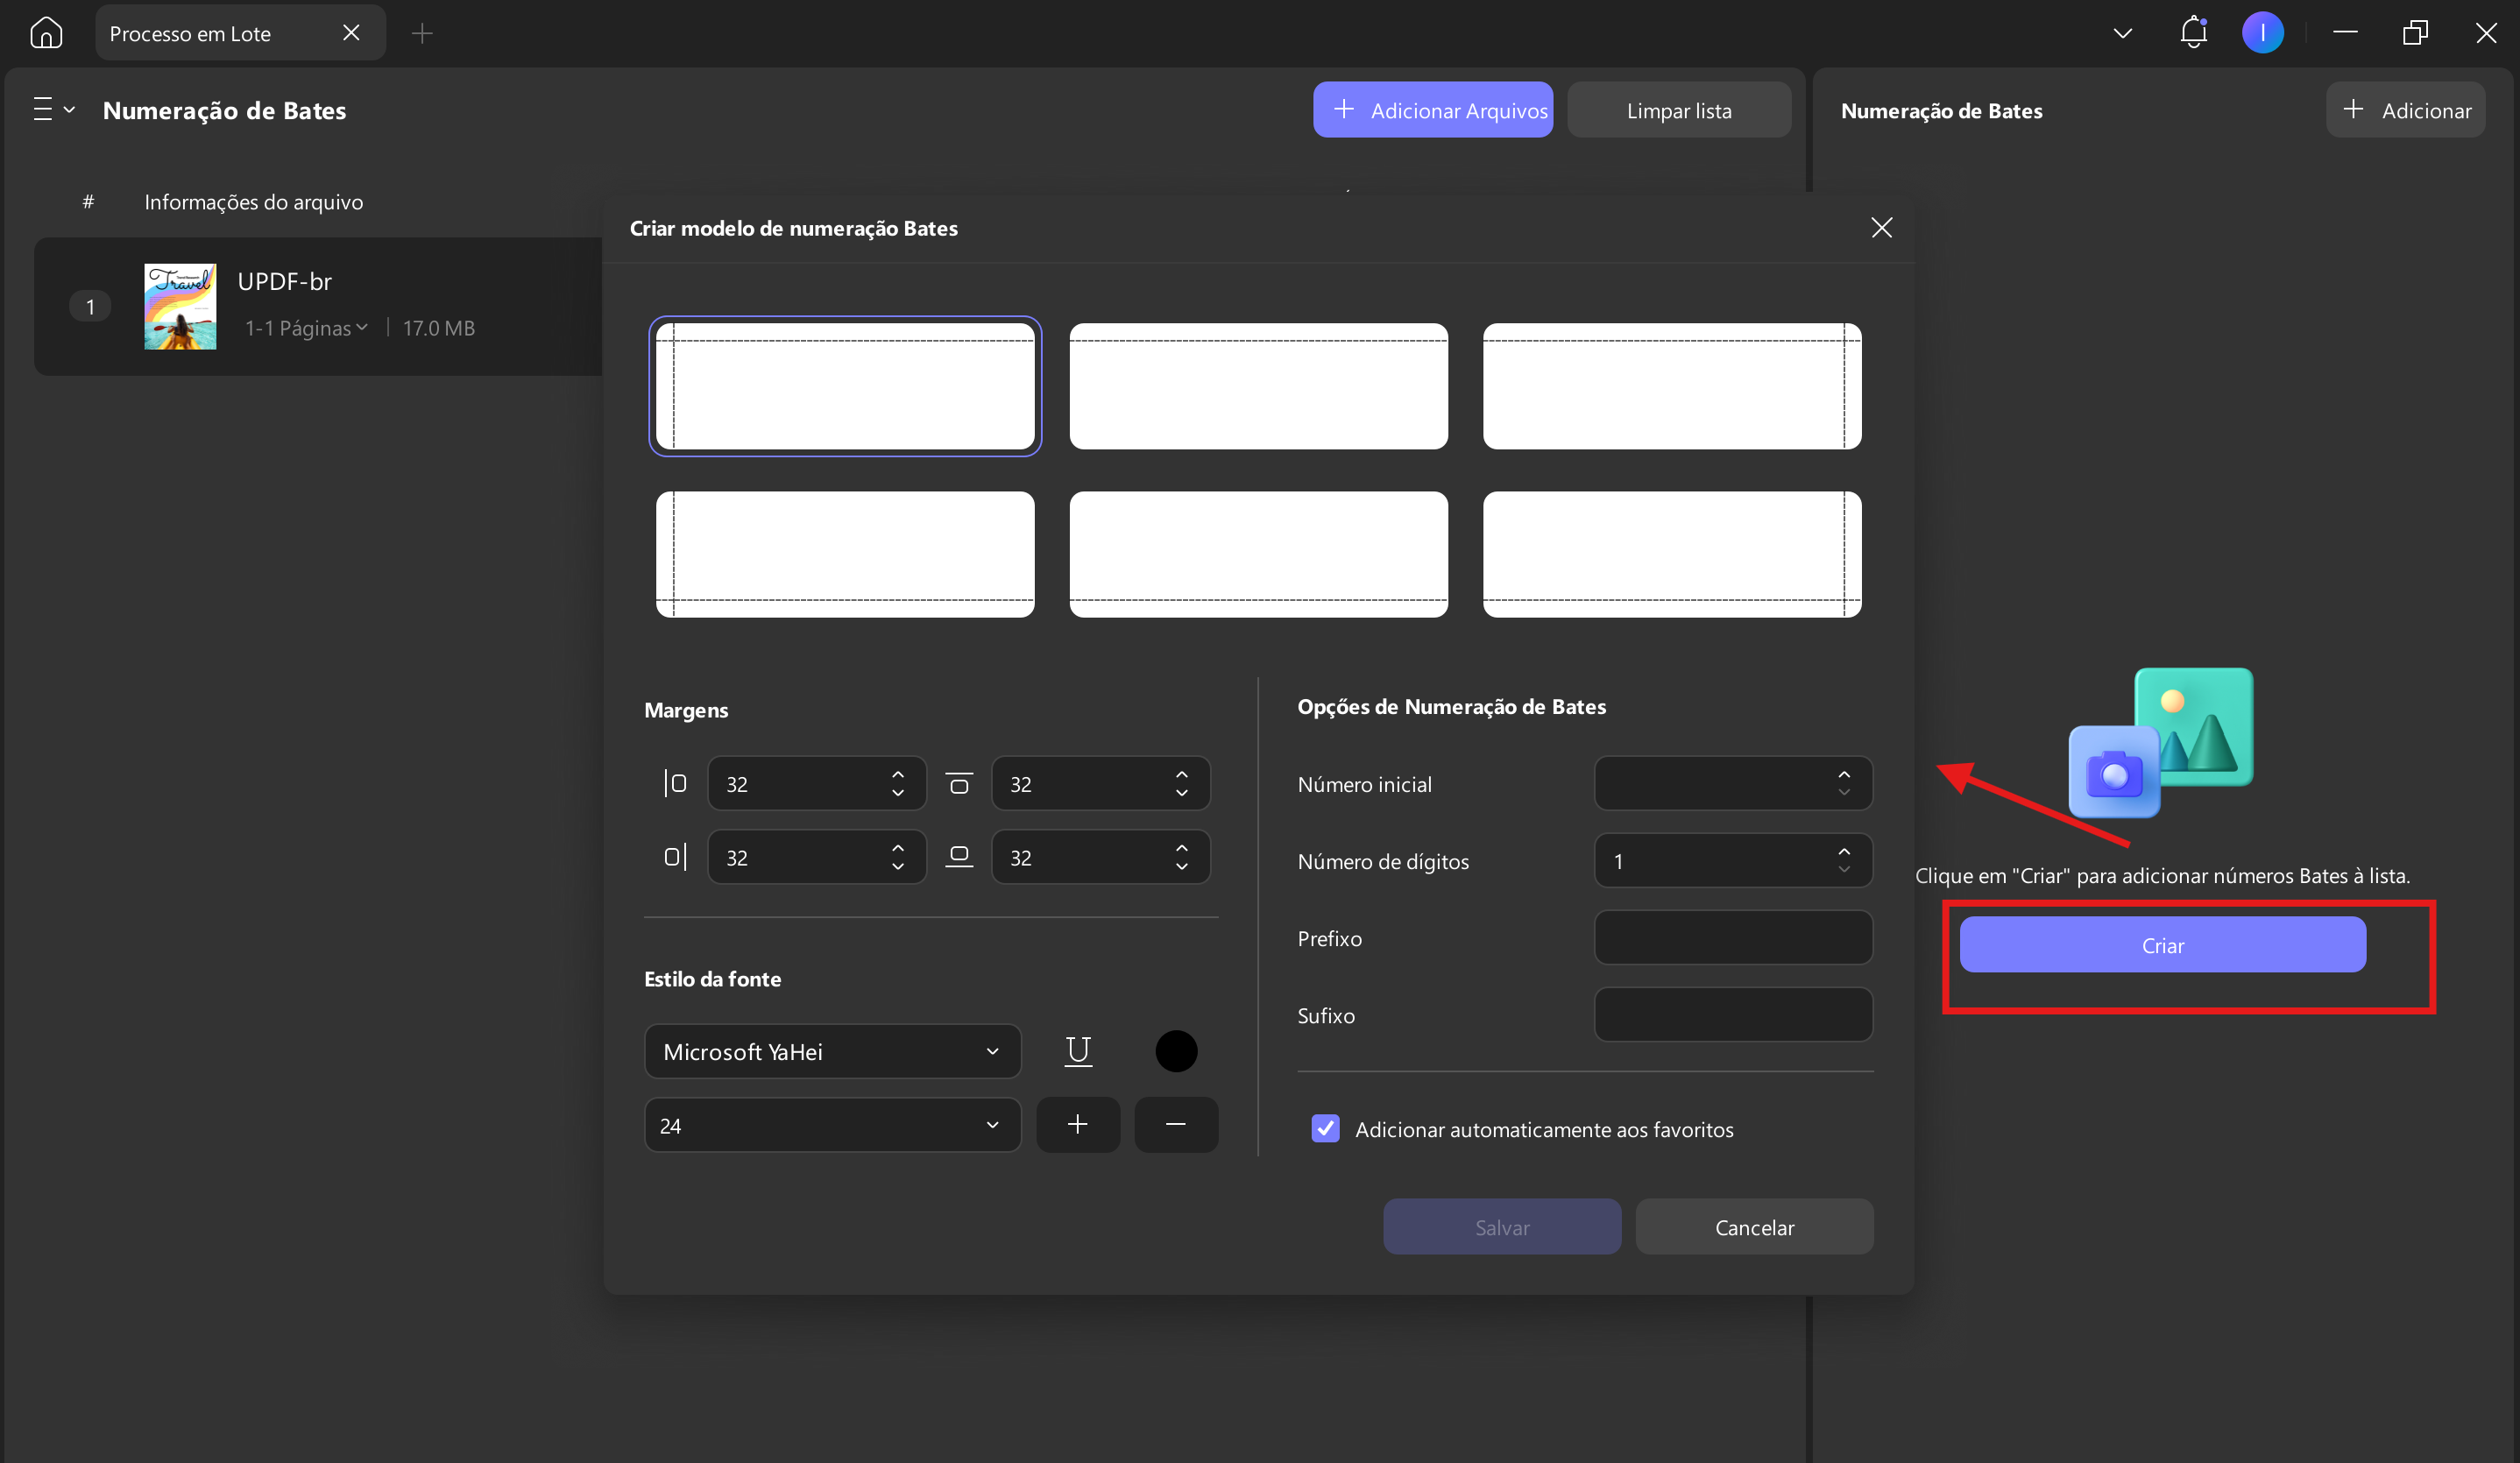Viewport: 2520px width, 1463px height.
Task: Open the notifications bell
Action: [x=2193, y=32]
